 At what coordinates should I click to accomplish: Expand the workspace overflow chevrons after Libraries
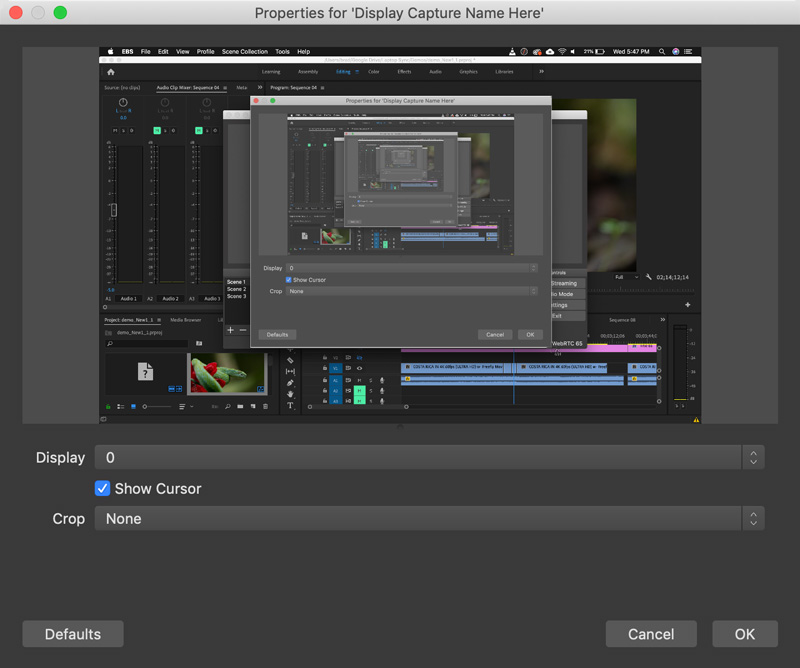[541, 71]
